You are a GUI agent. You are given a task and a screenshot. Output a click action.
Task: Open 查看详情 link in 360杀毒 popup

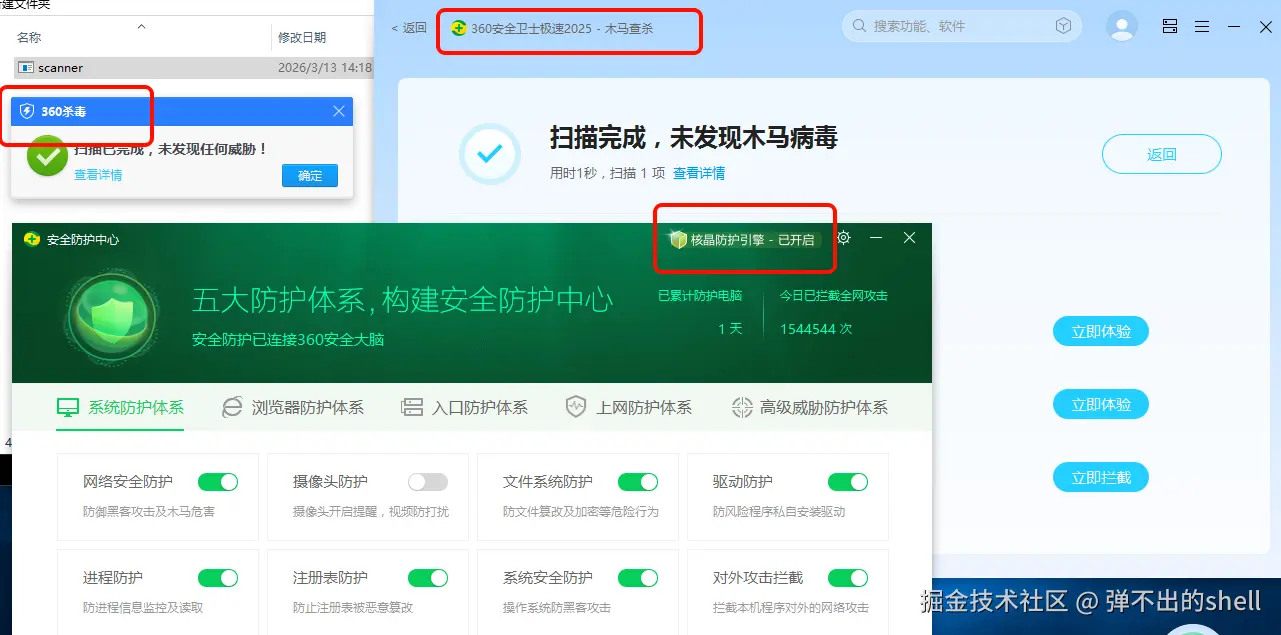98,175
